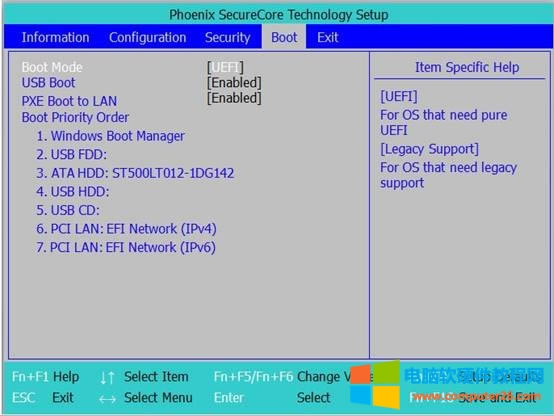Select the Boot tab

pos(284,37)
